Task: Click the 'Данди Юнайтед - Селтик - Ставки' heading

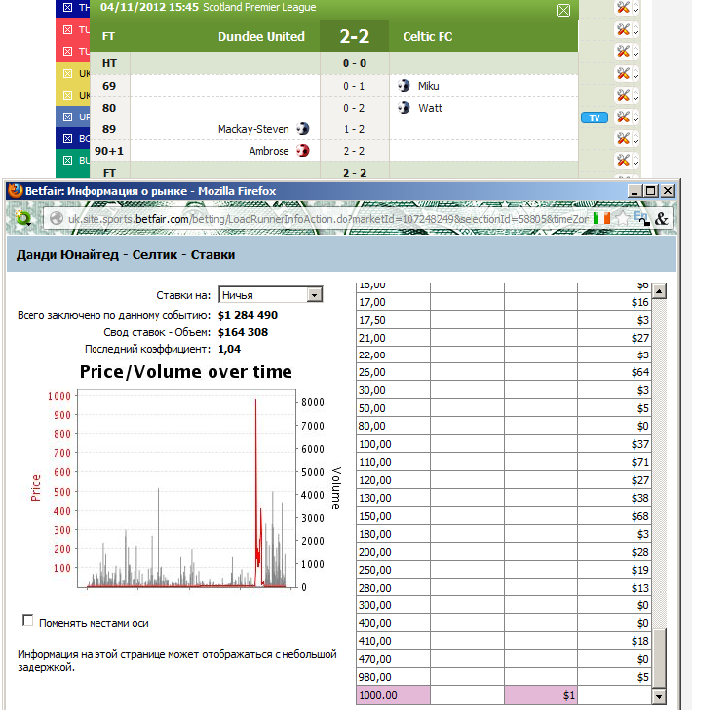Action: click(126, 254)
